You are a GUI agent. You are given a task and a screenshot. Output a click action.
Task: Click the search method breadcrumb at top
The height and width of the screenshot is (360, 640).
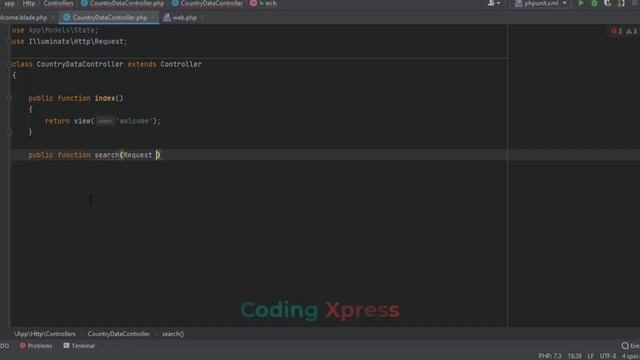(264, 3)
